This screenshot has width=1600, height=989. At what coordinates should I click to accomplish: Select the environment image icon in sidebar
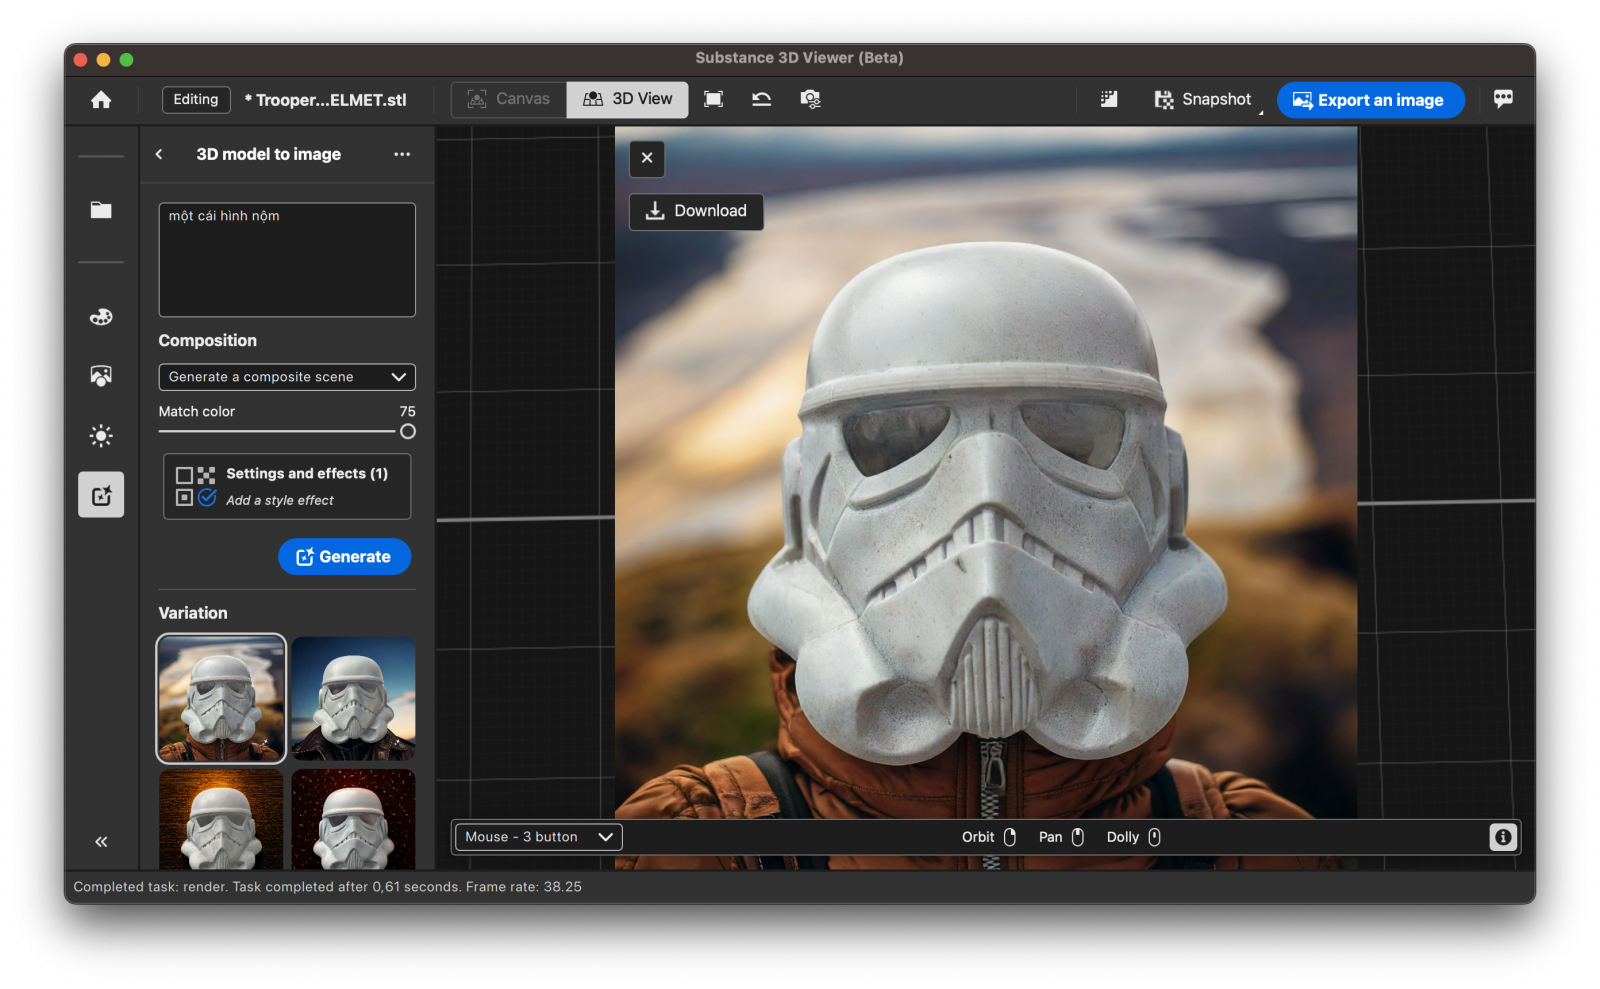(x=101, y=376)
